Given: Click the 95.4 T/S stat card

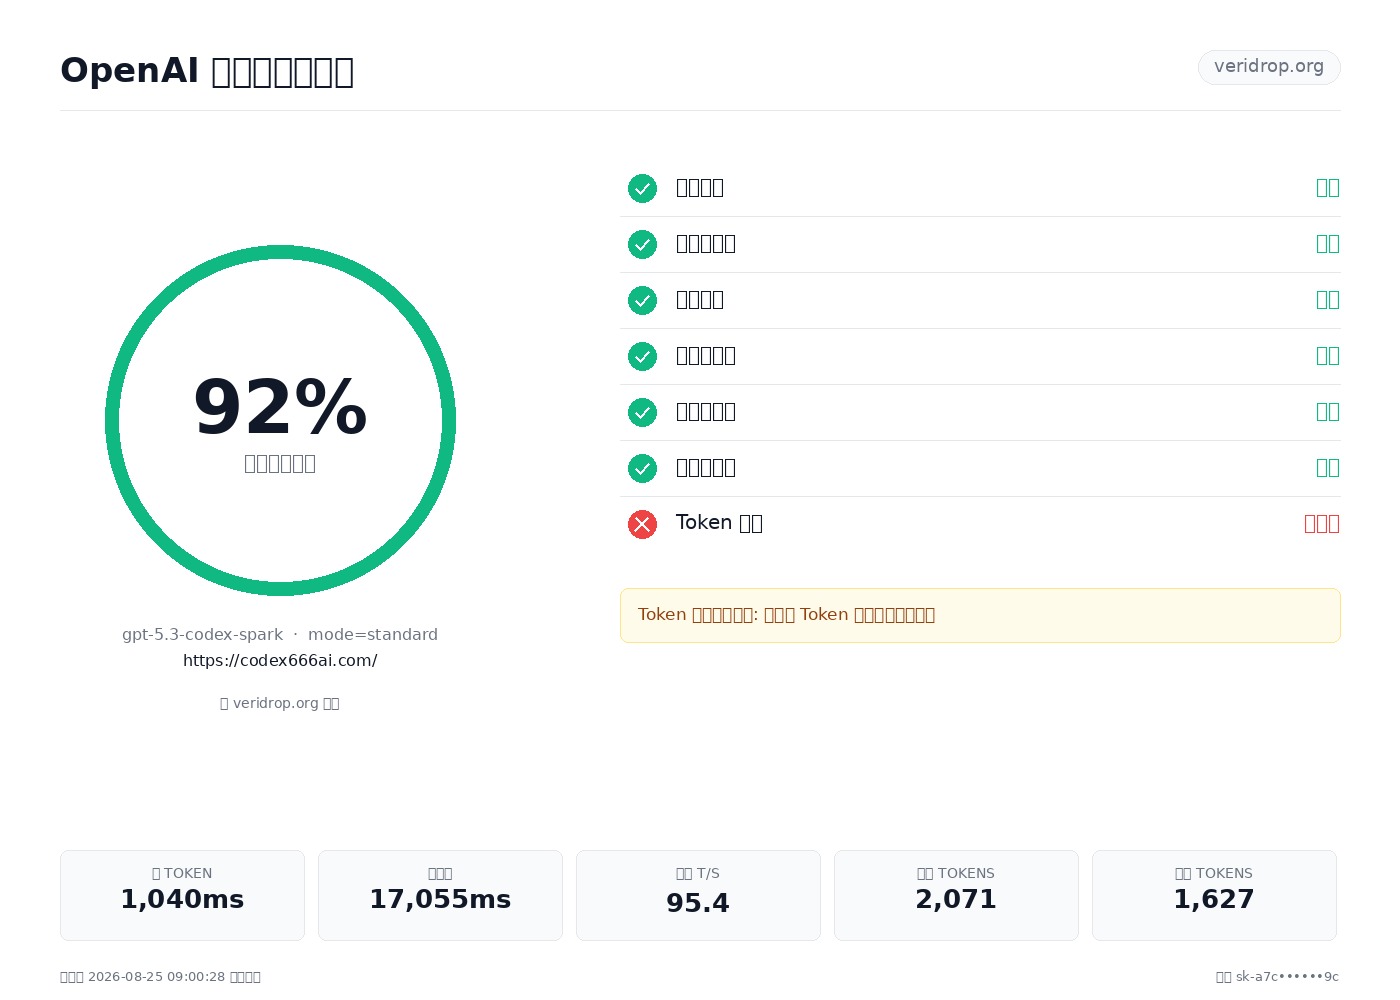Looking at the screenshot, I should point(698,895).
